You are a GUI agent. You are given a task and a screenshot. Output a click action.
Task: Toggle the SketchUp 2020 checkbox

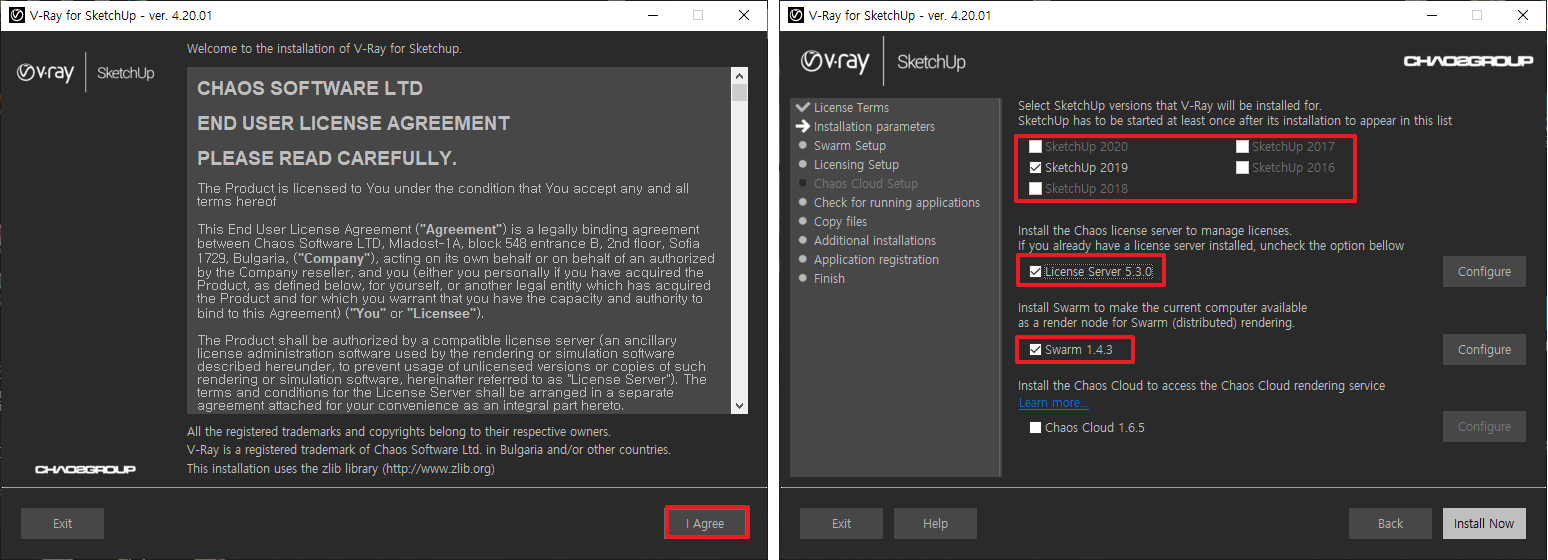[x=1035, y=146]
